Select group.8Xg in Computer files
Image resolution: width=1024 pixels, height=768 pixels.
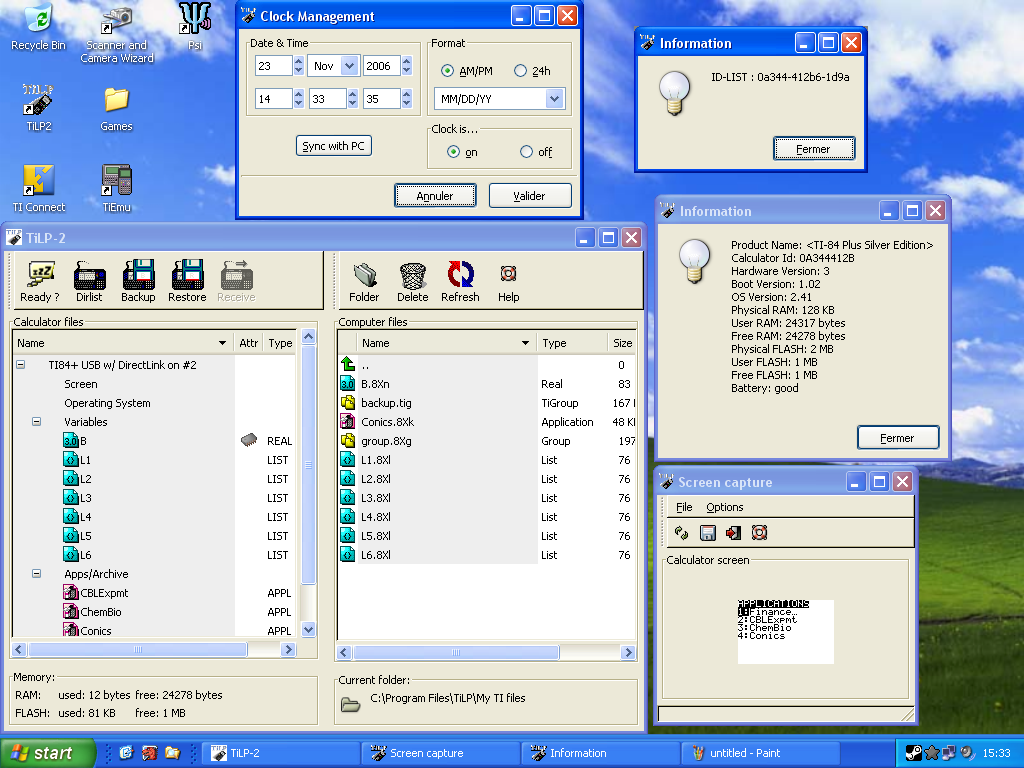point(387,441)
